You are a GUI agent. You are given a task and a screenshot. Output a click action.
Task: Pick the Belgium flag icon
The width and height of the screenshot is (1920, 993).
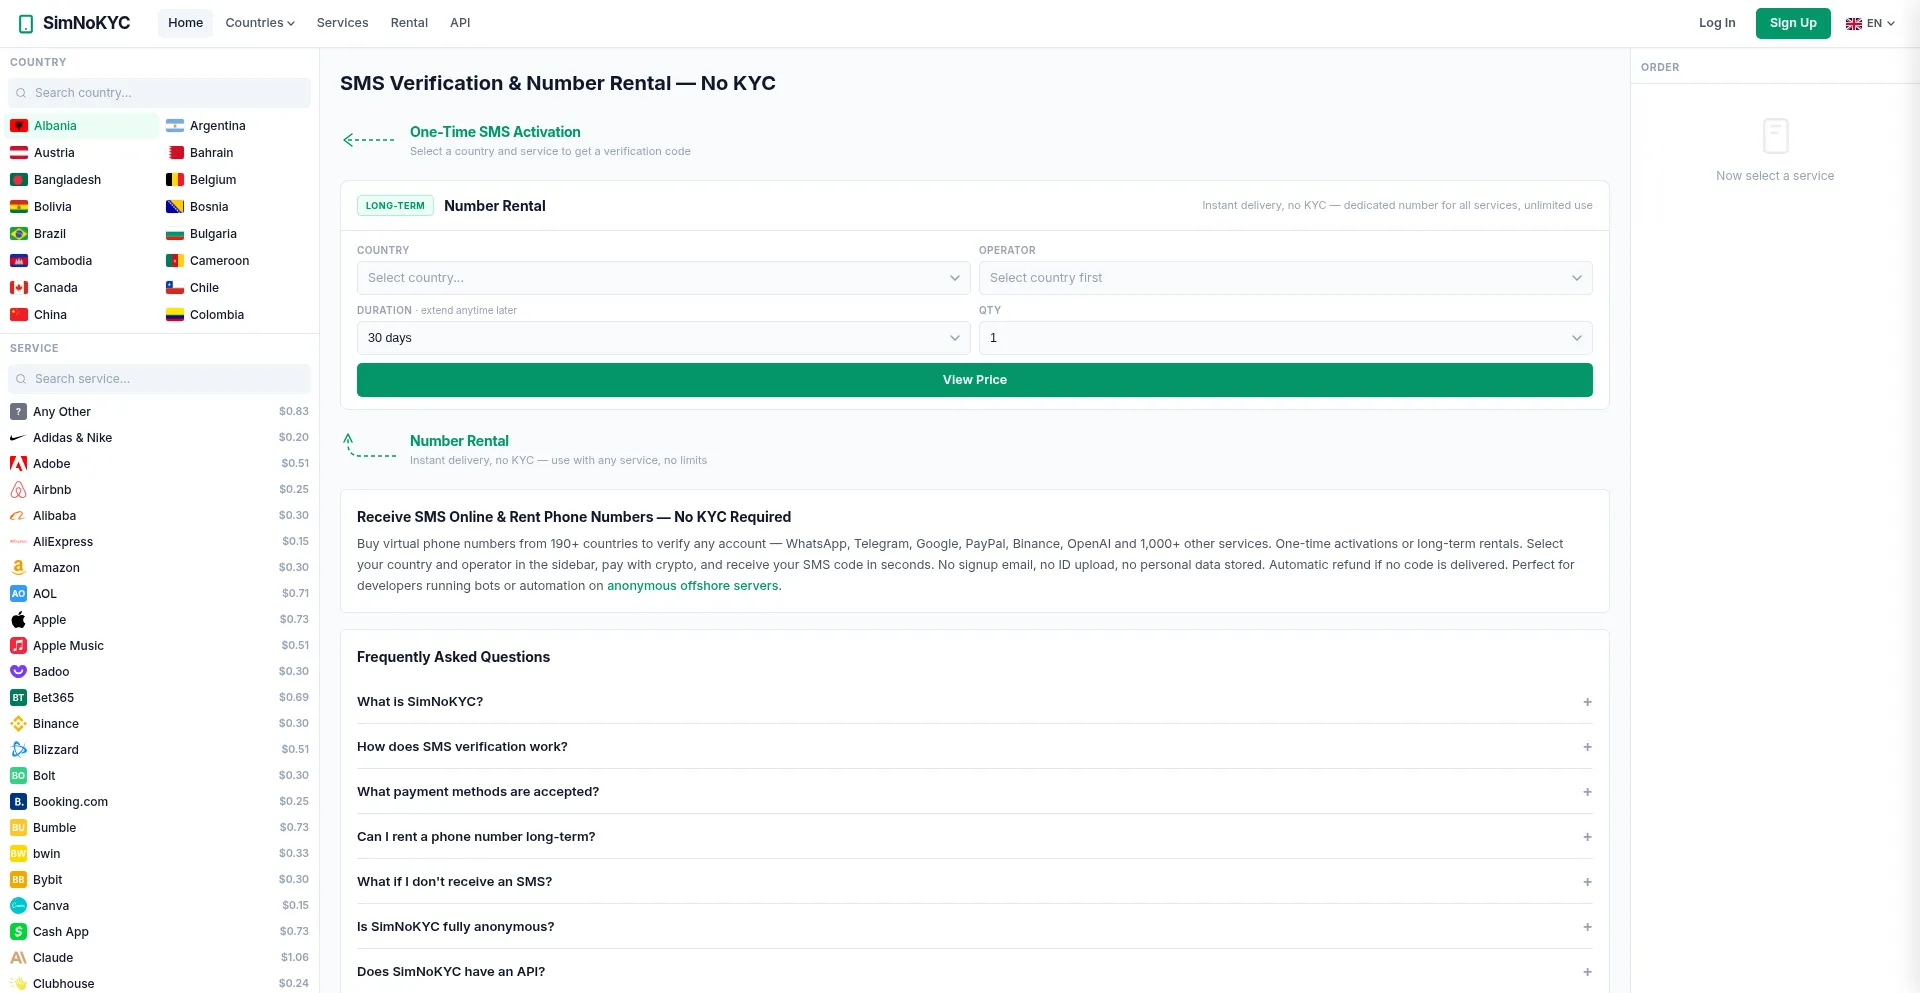(175, 180)
